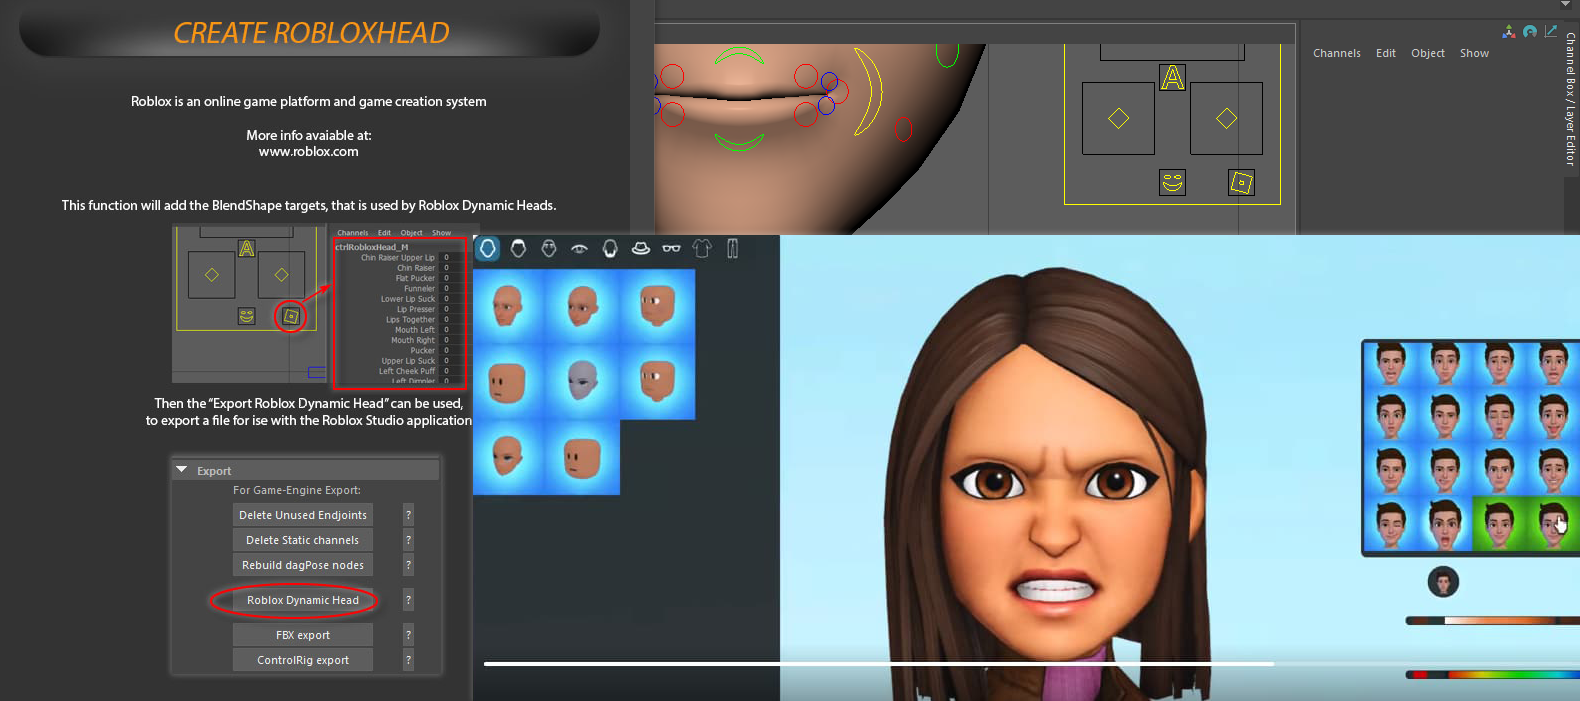The height and width of the screenshot is (701, 1580).
Task: Click Delete Static channels button
Action: [303, 540]
